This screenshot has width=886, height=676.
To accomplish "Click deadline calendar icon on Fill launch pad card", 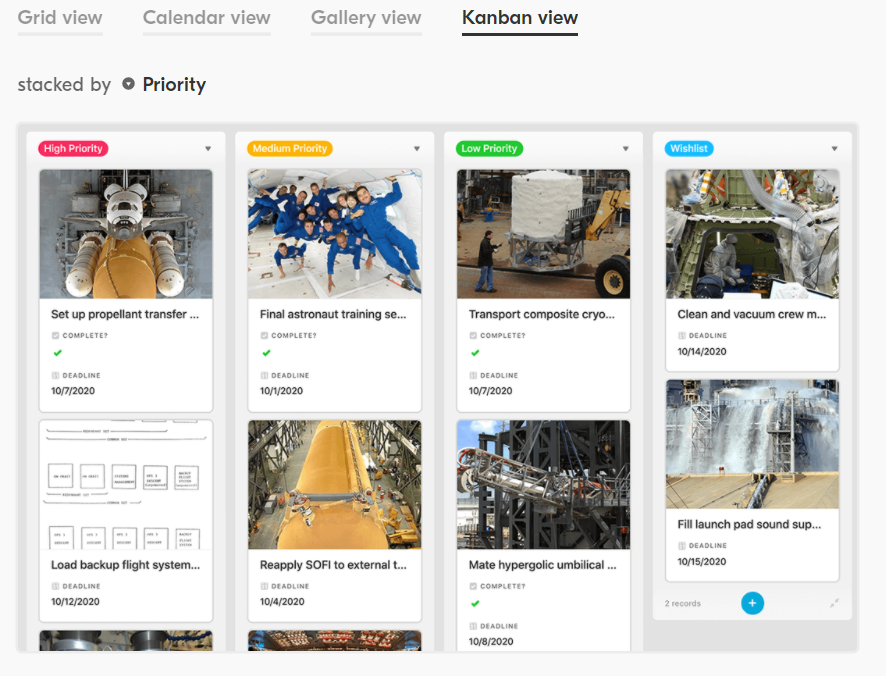I will [x=682, y=546].
